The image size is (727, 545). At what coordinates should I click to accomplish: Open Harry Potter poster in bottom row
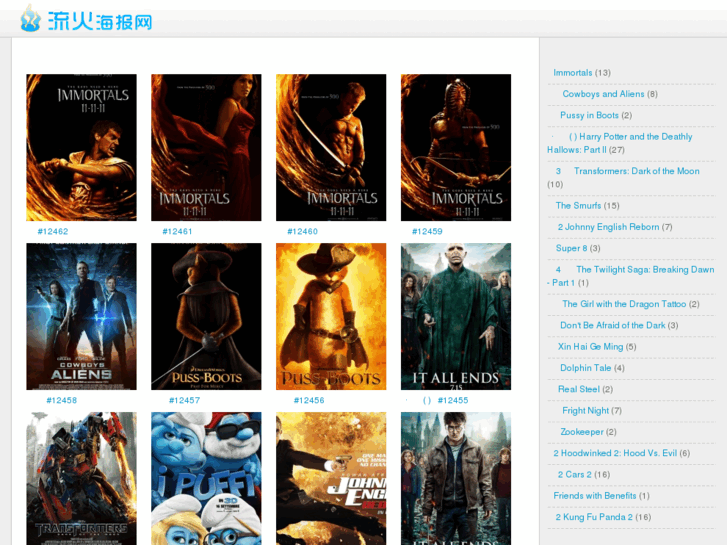456,479
